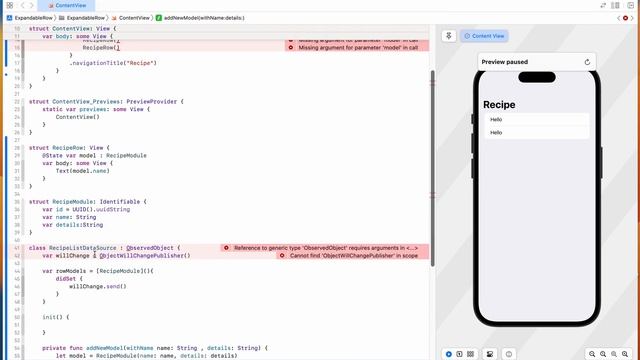Screen dimensions: 640x360
Task: Click var details:String line
Action: (73, 225)
